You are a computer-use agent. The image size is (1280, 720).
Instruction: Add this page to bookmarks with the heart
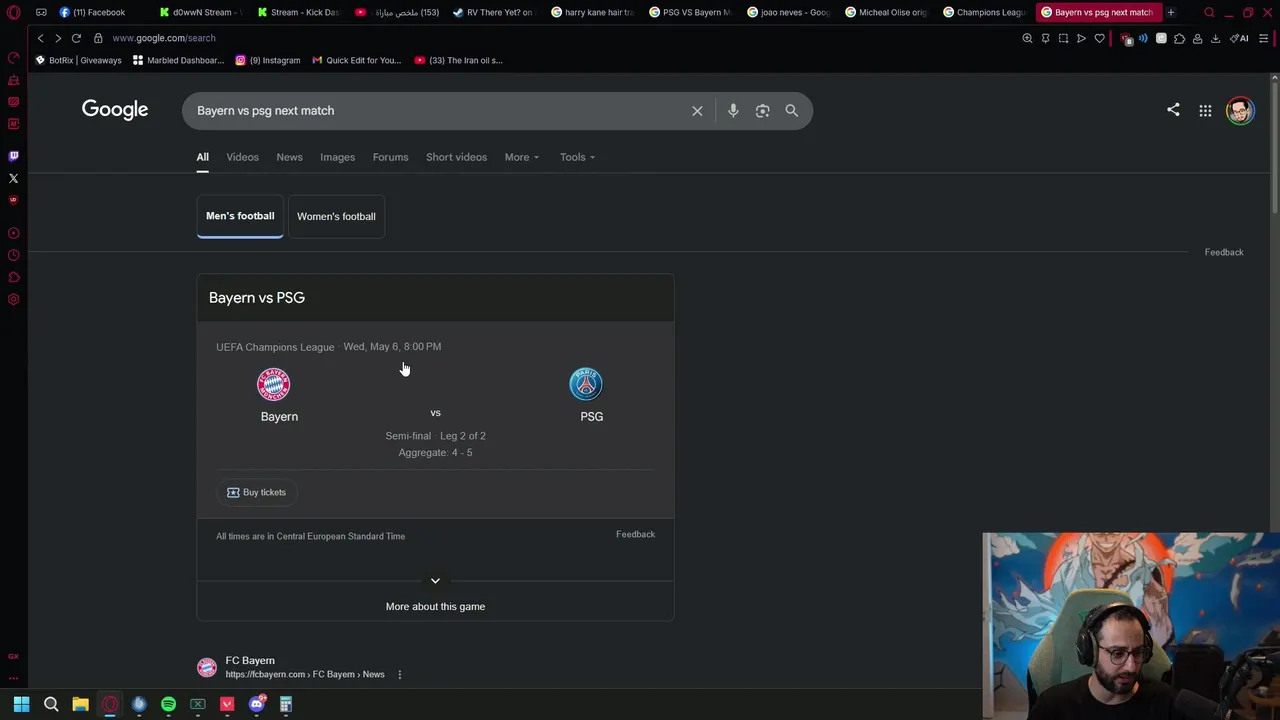click(1099, 38)
